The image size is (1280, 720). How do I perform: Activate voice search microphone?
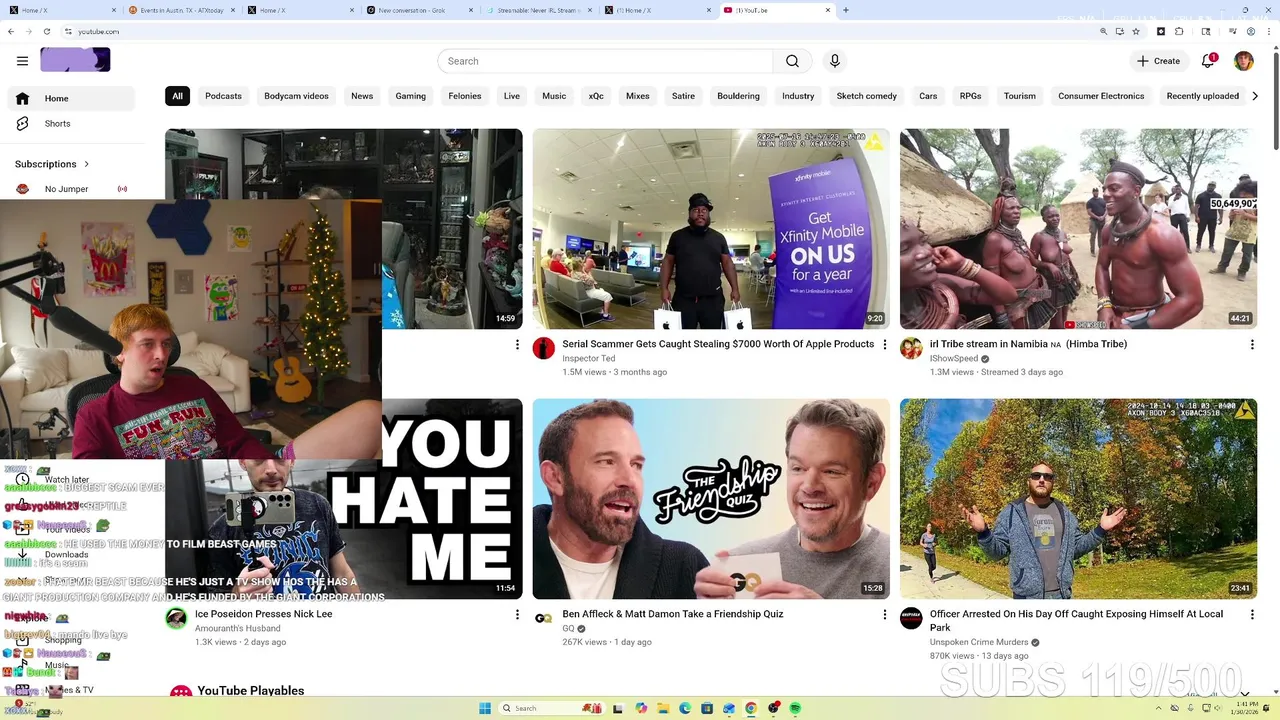(x=835, y=61)
